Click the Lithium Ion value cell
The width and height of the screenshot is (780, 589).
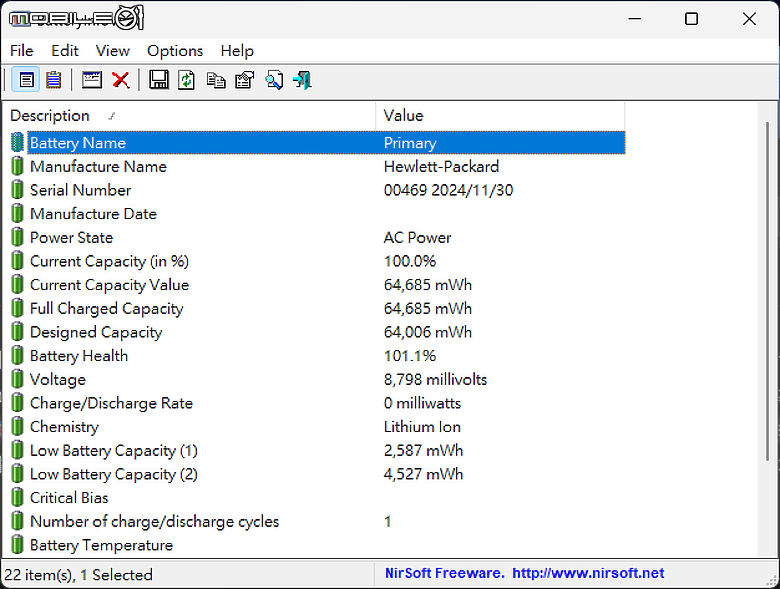pyautogui.click(x=422, y=427)
